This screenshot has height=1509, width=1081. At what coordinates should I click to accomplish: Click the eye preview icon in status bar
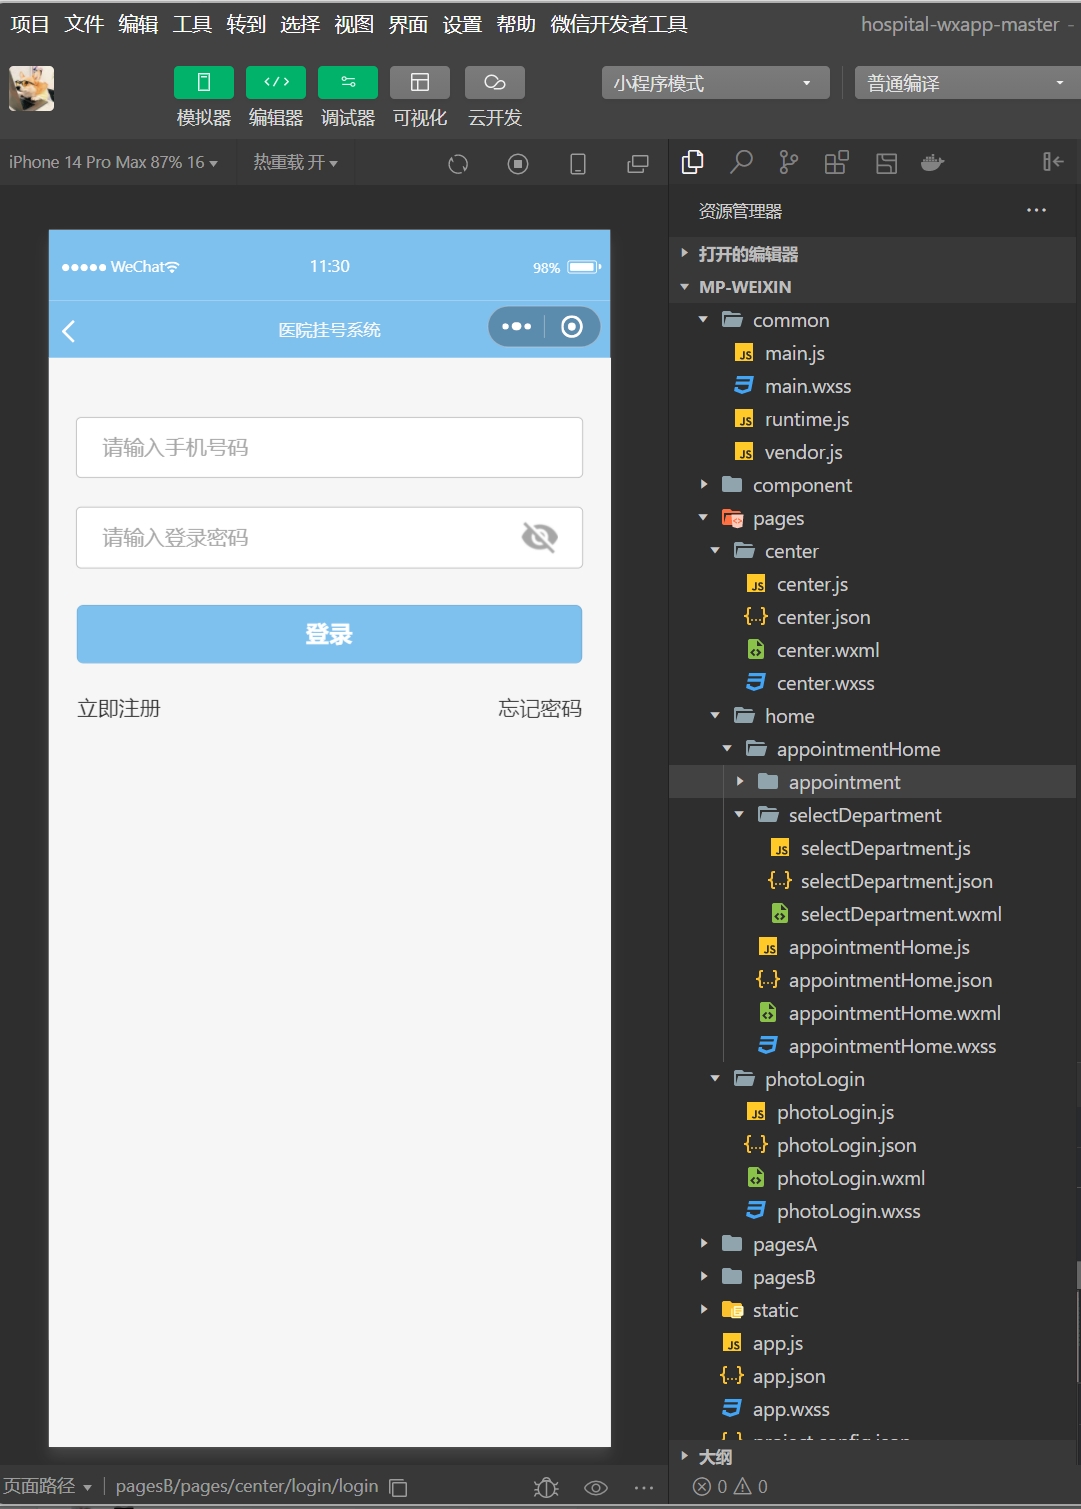pyautogui.click(x=596, y=1487)
